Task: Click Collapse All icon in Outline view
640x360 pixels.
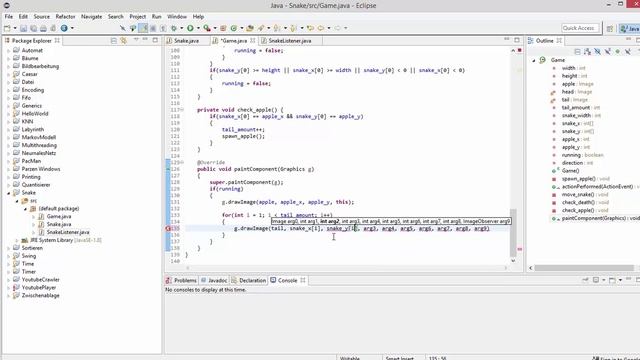Action: (577, 51)
